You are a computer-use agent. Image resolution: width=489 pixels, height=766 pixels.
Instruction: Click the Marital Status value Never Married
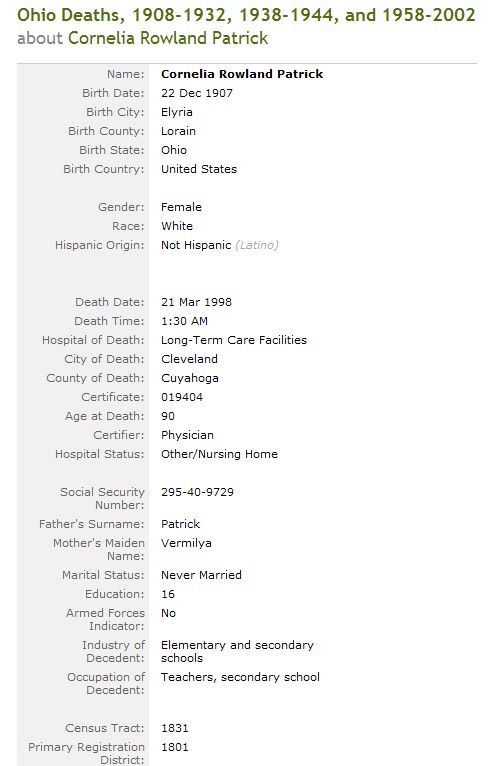201,575
